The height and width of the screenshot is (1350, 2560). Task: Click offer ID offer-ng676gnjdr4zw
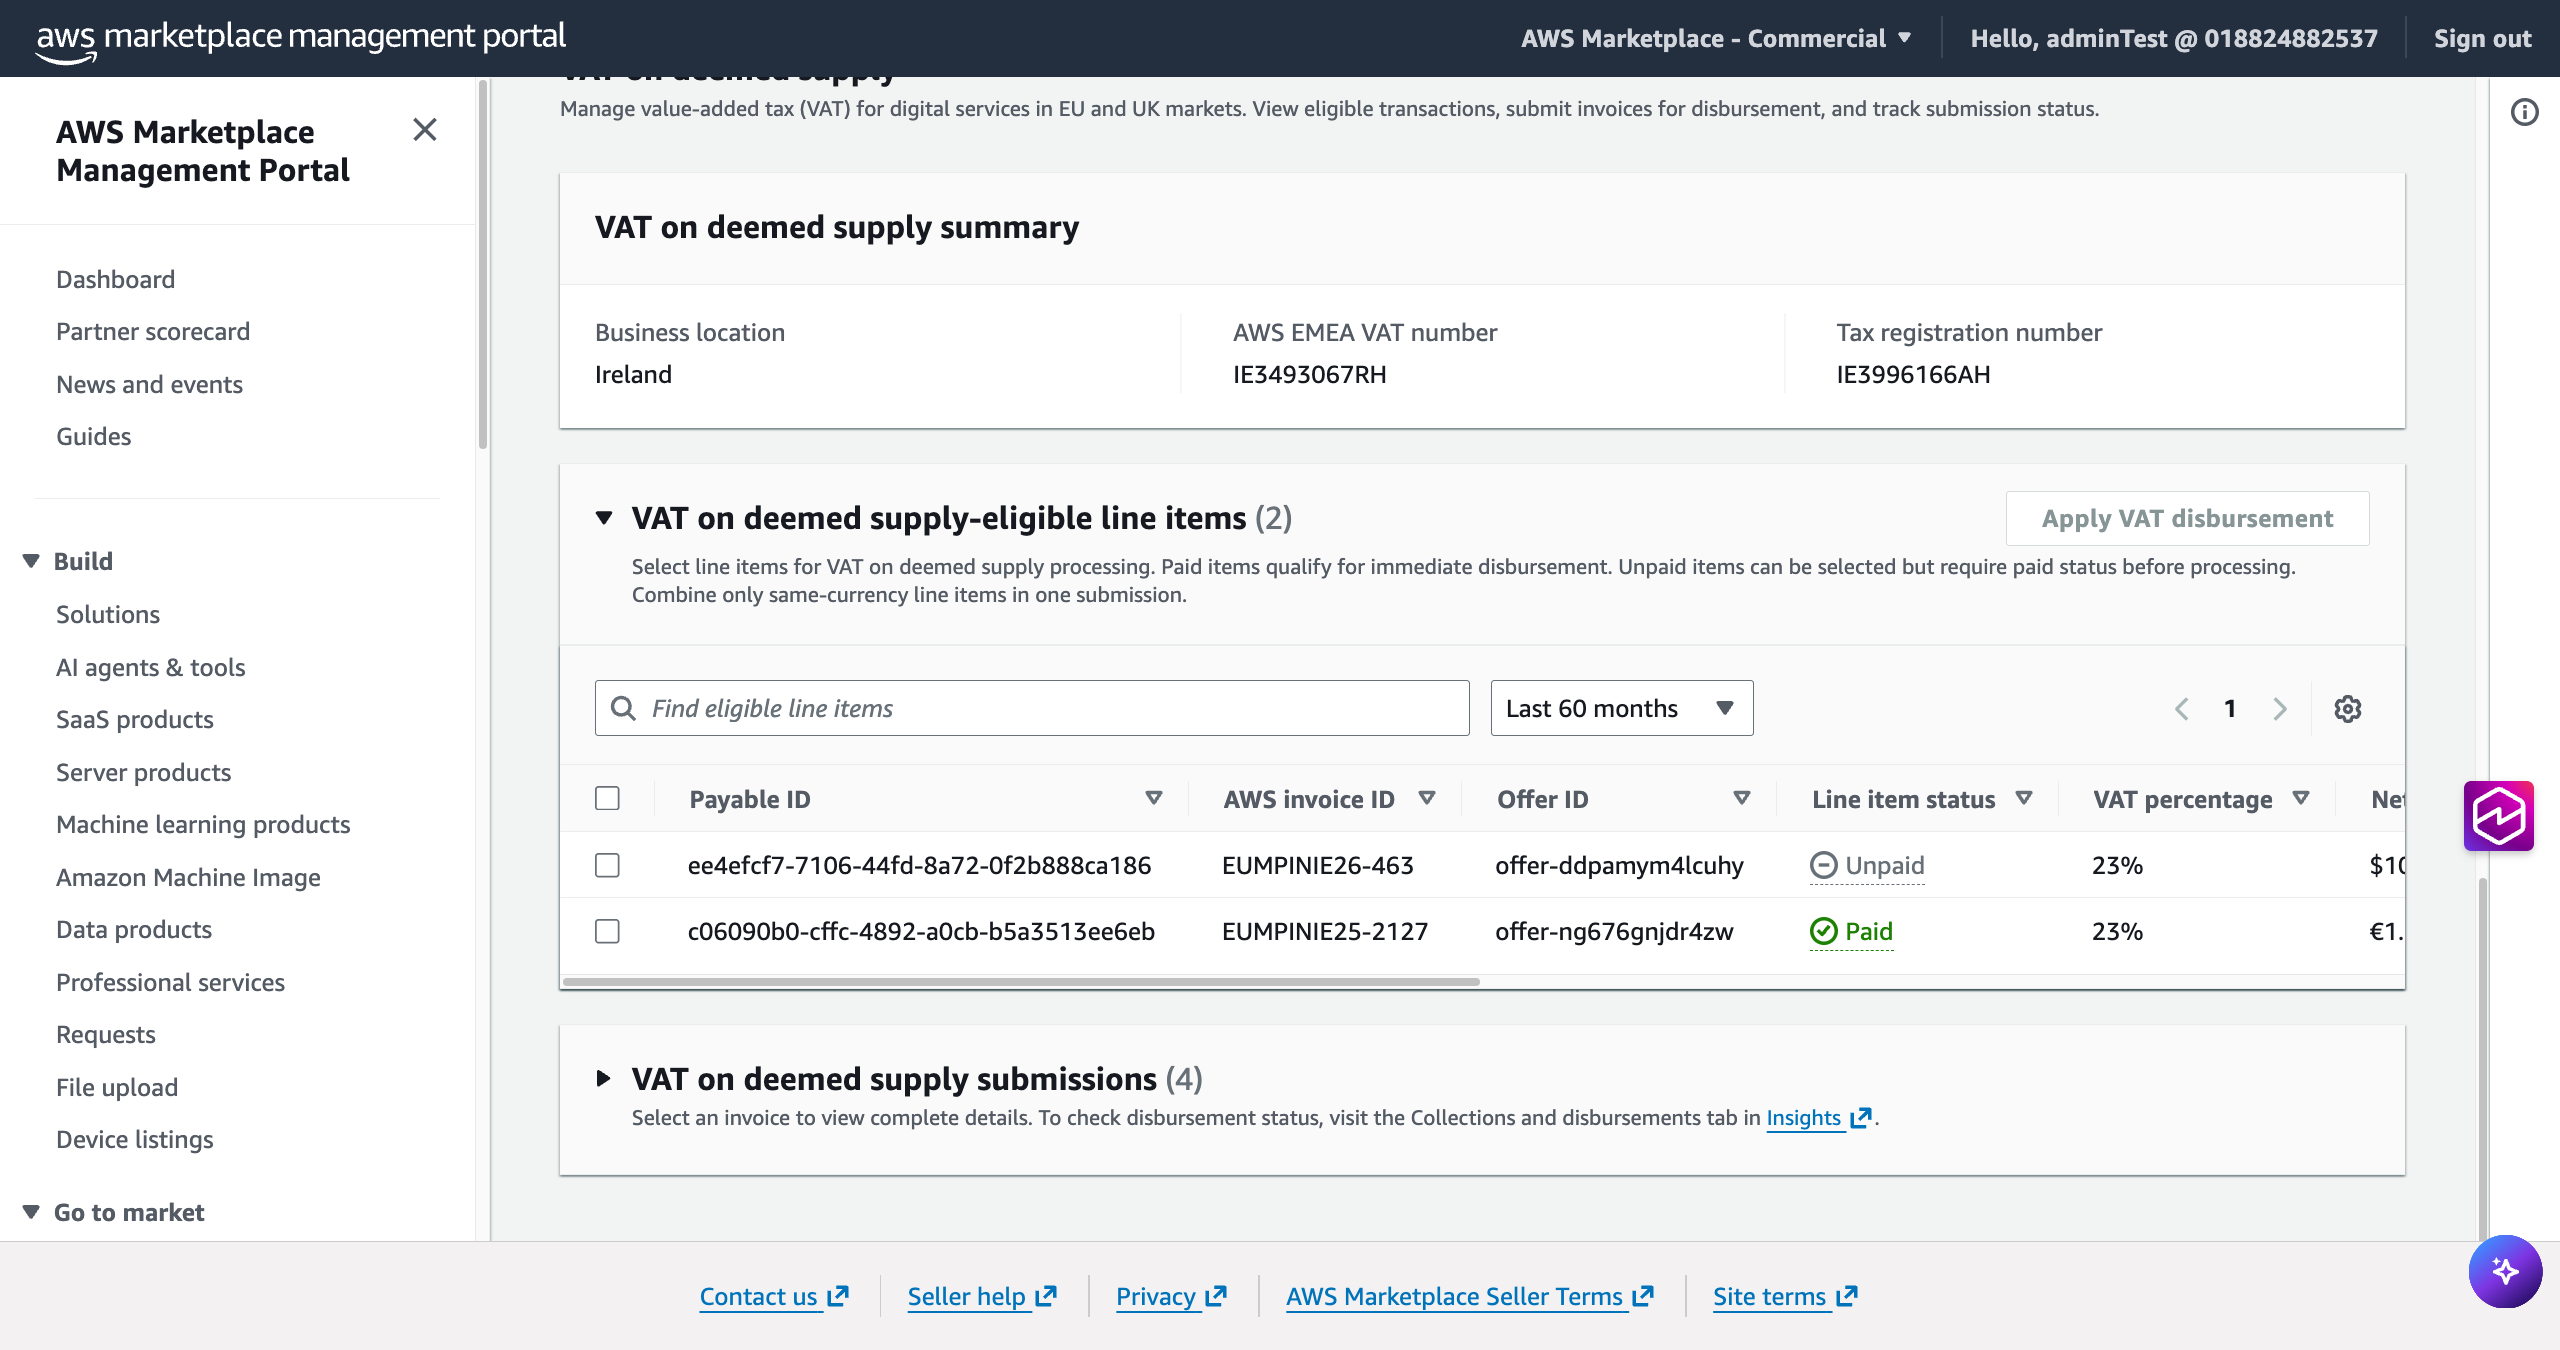(x=1615, y=931)
